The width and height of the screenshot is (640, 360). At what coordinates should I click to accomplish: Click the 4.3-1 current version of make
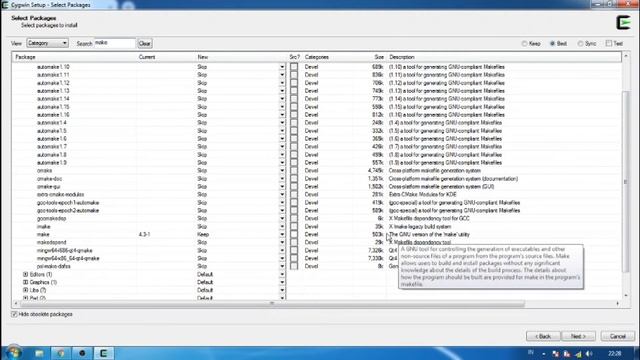coord(144,235)
